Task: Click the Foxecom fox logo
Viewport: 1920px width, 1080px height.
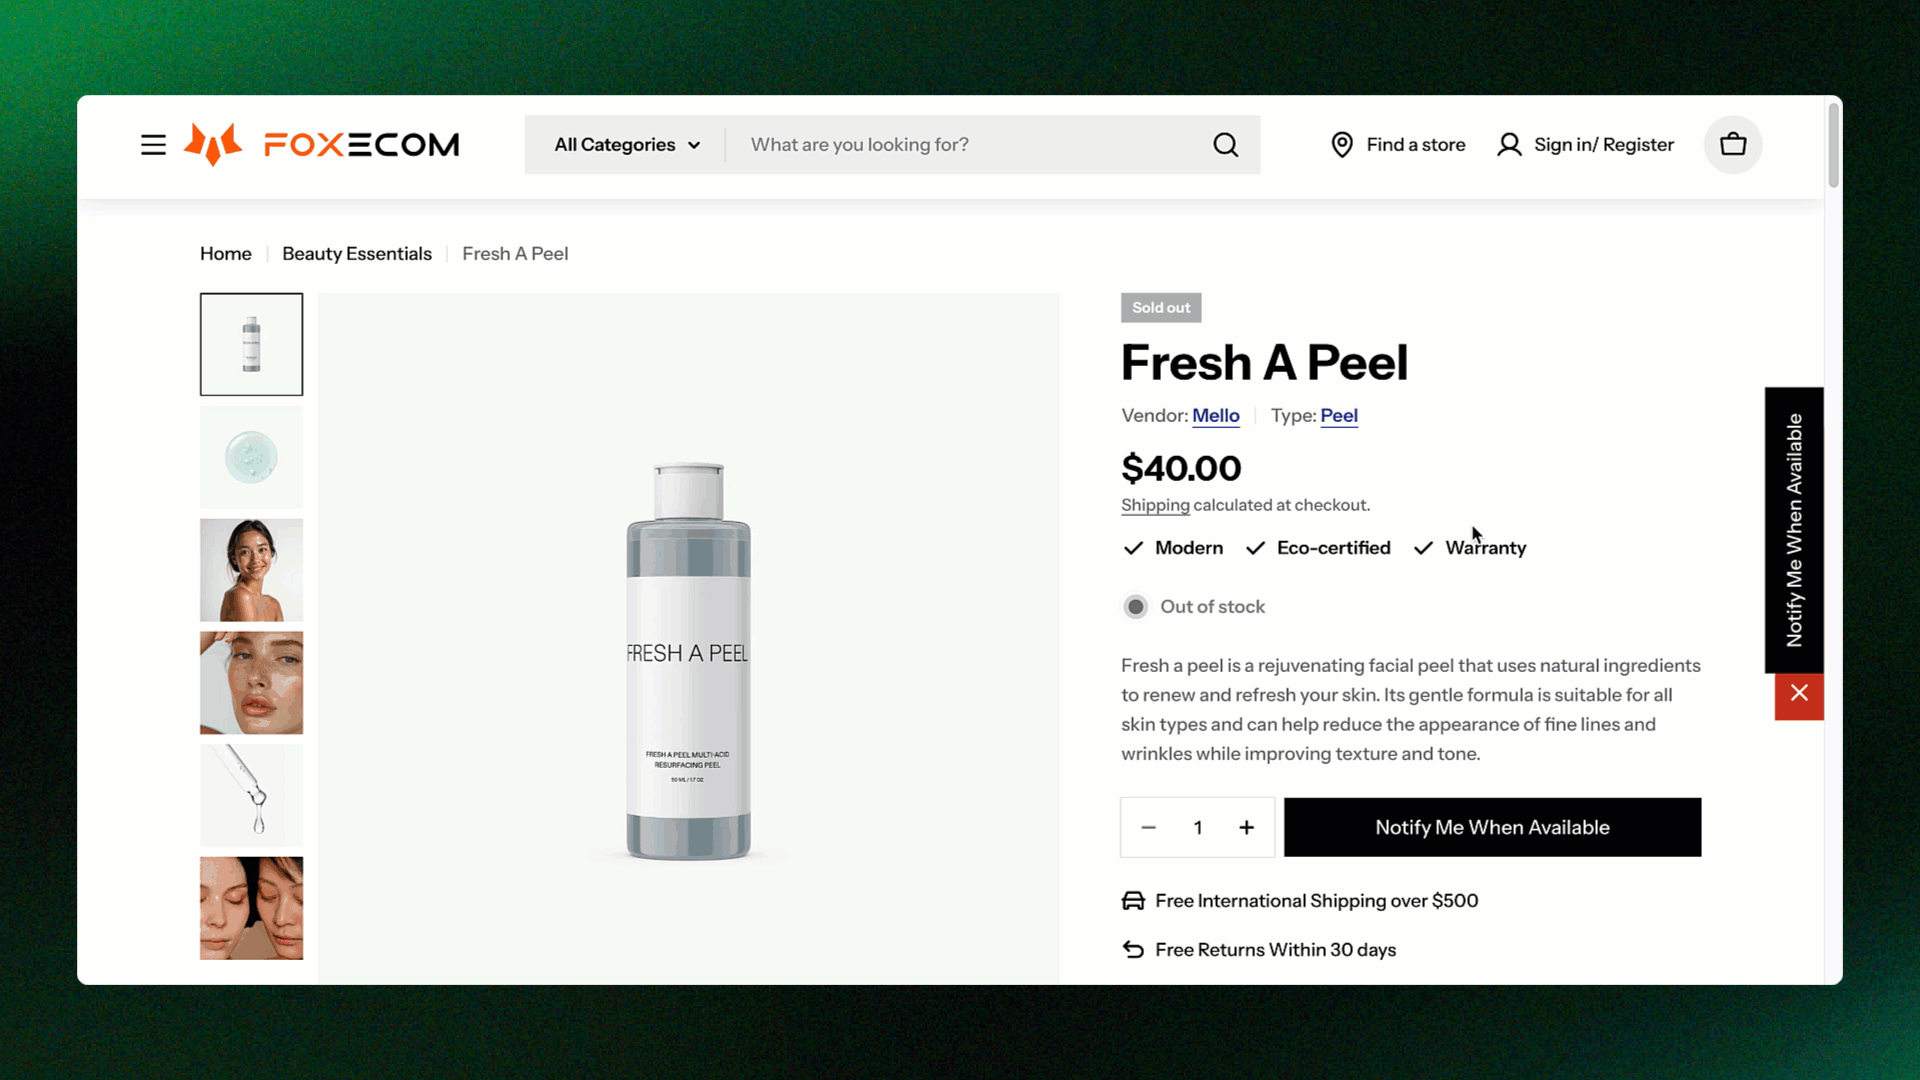Action: click(213, 145)
